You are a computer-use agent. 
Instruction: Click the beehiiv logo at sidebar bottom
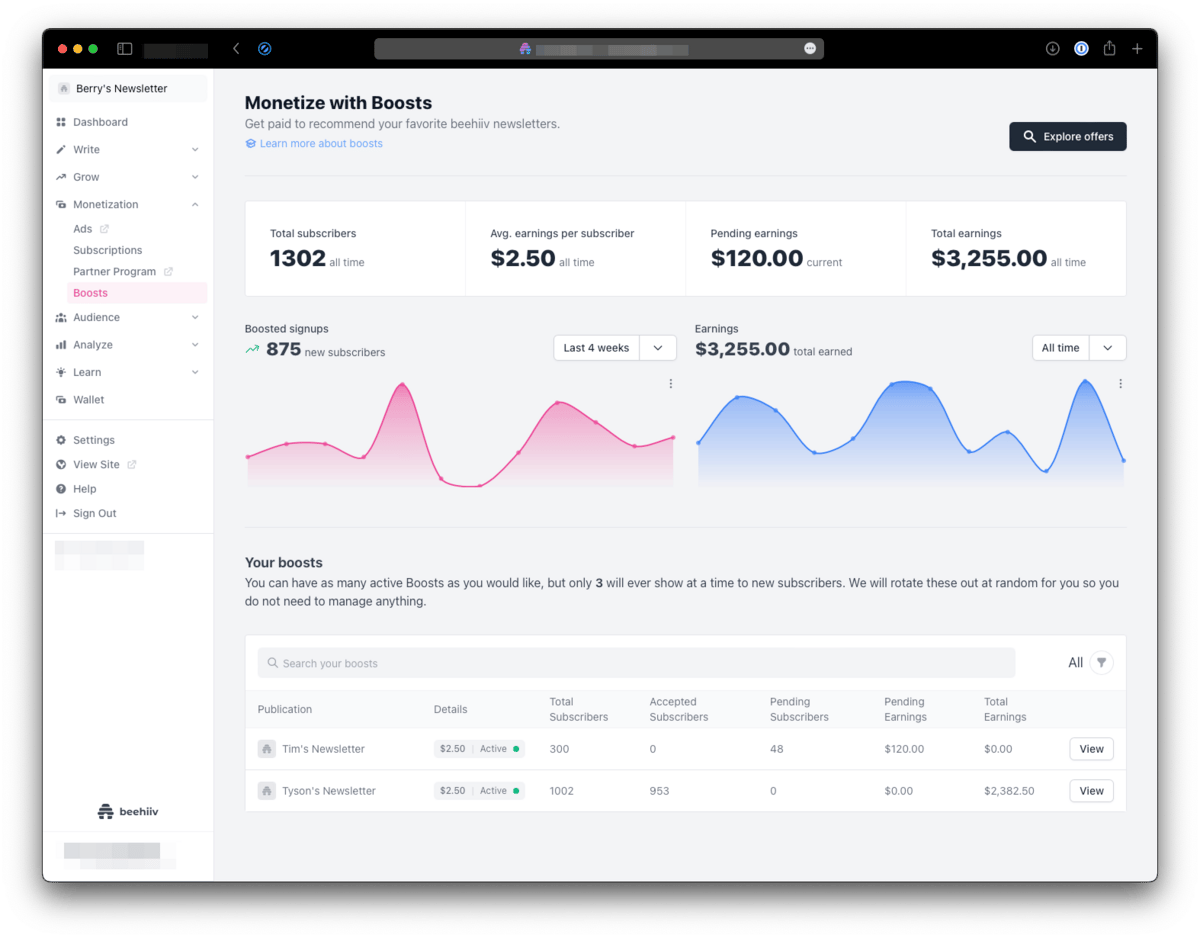(128, 812)
